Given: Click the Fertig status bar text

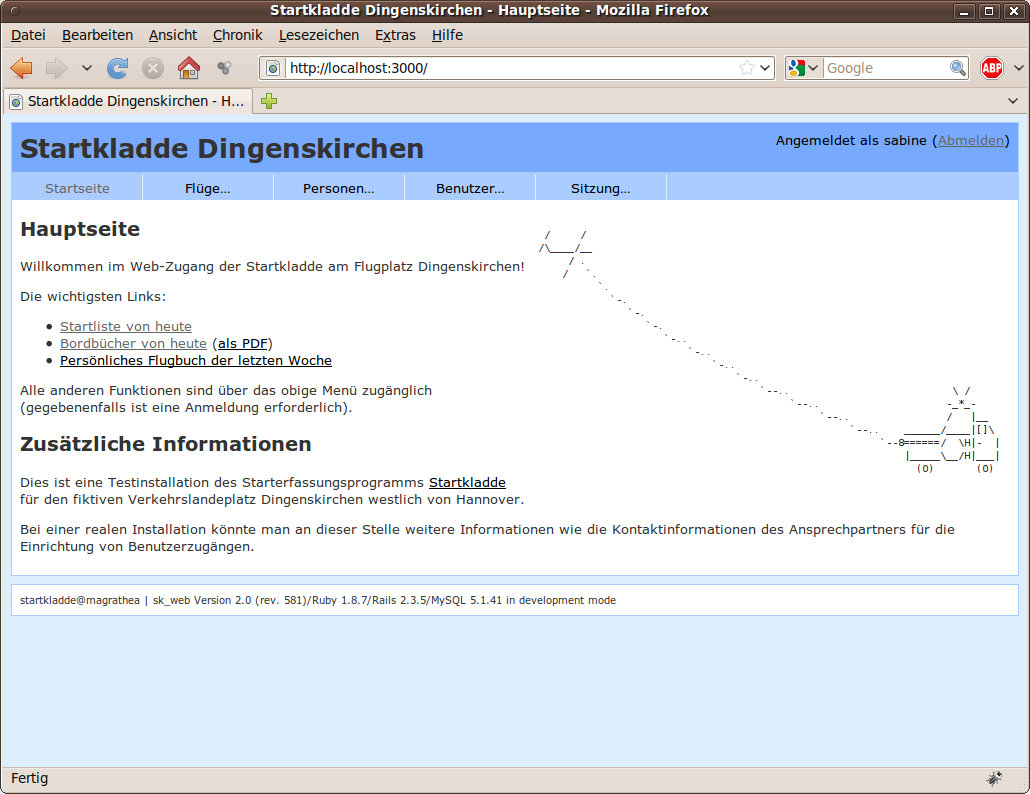Looking at the screenshot, I should click(30, 778).
